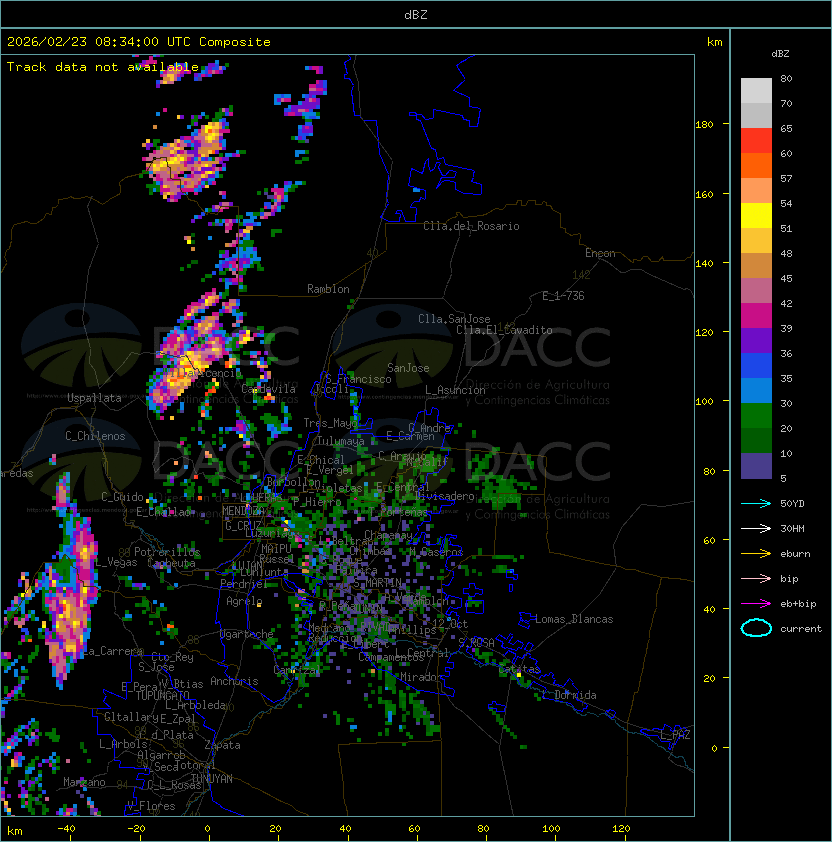This screenshot has height=842, width=832.
Task: Click the Lomas_Blancas location label
Action: (574, 619)
